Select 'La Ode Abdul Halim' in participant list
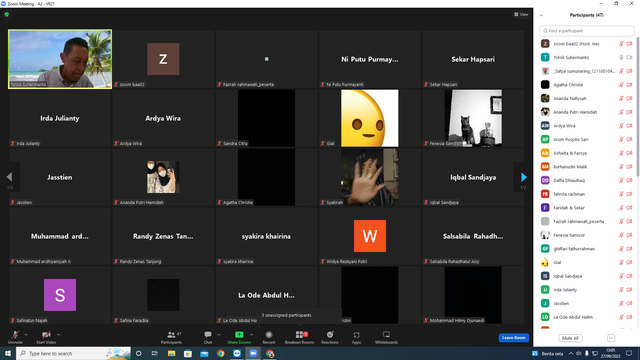Screen dimensions: 640x360 click(x=587, y=317)
